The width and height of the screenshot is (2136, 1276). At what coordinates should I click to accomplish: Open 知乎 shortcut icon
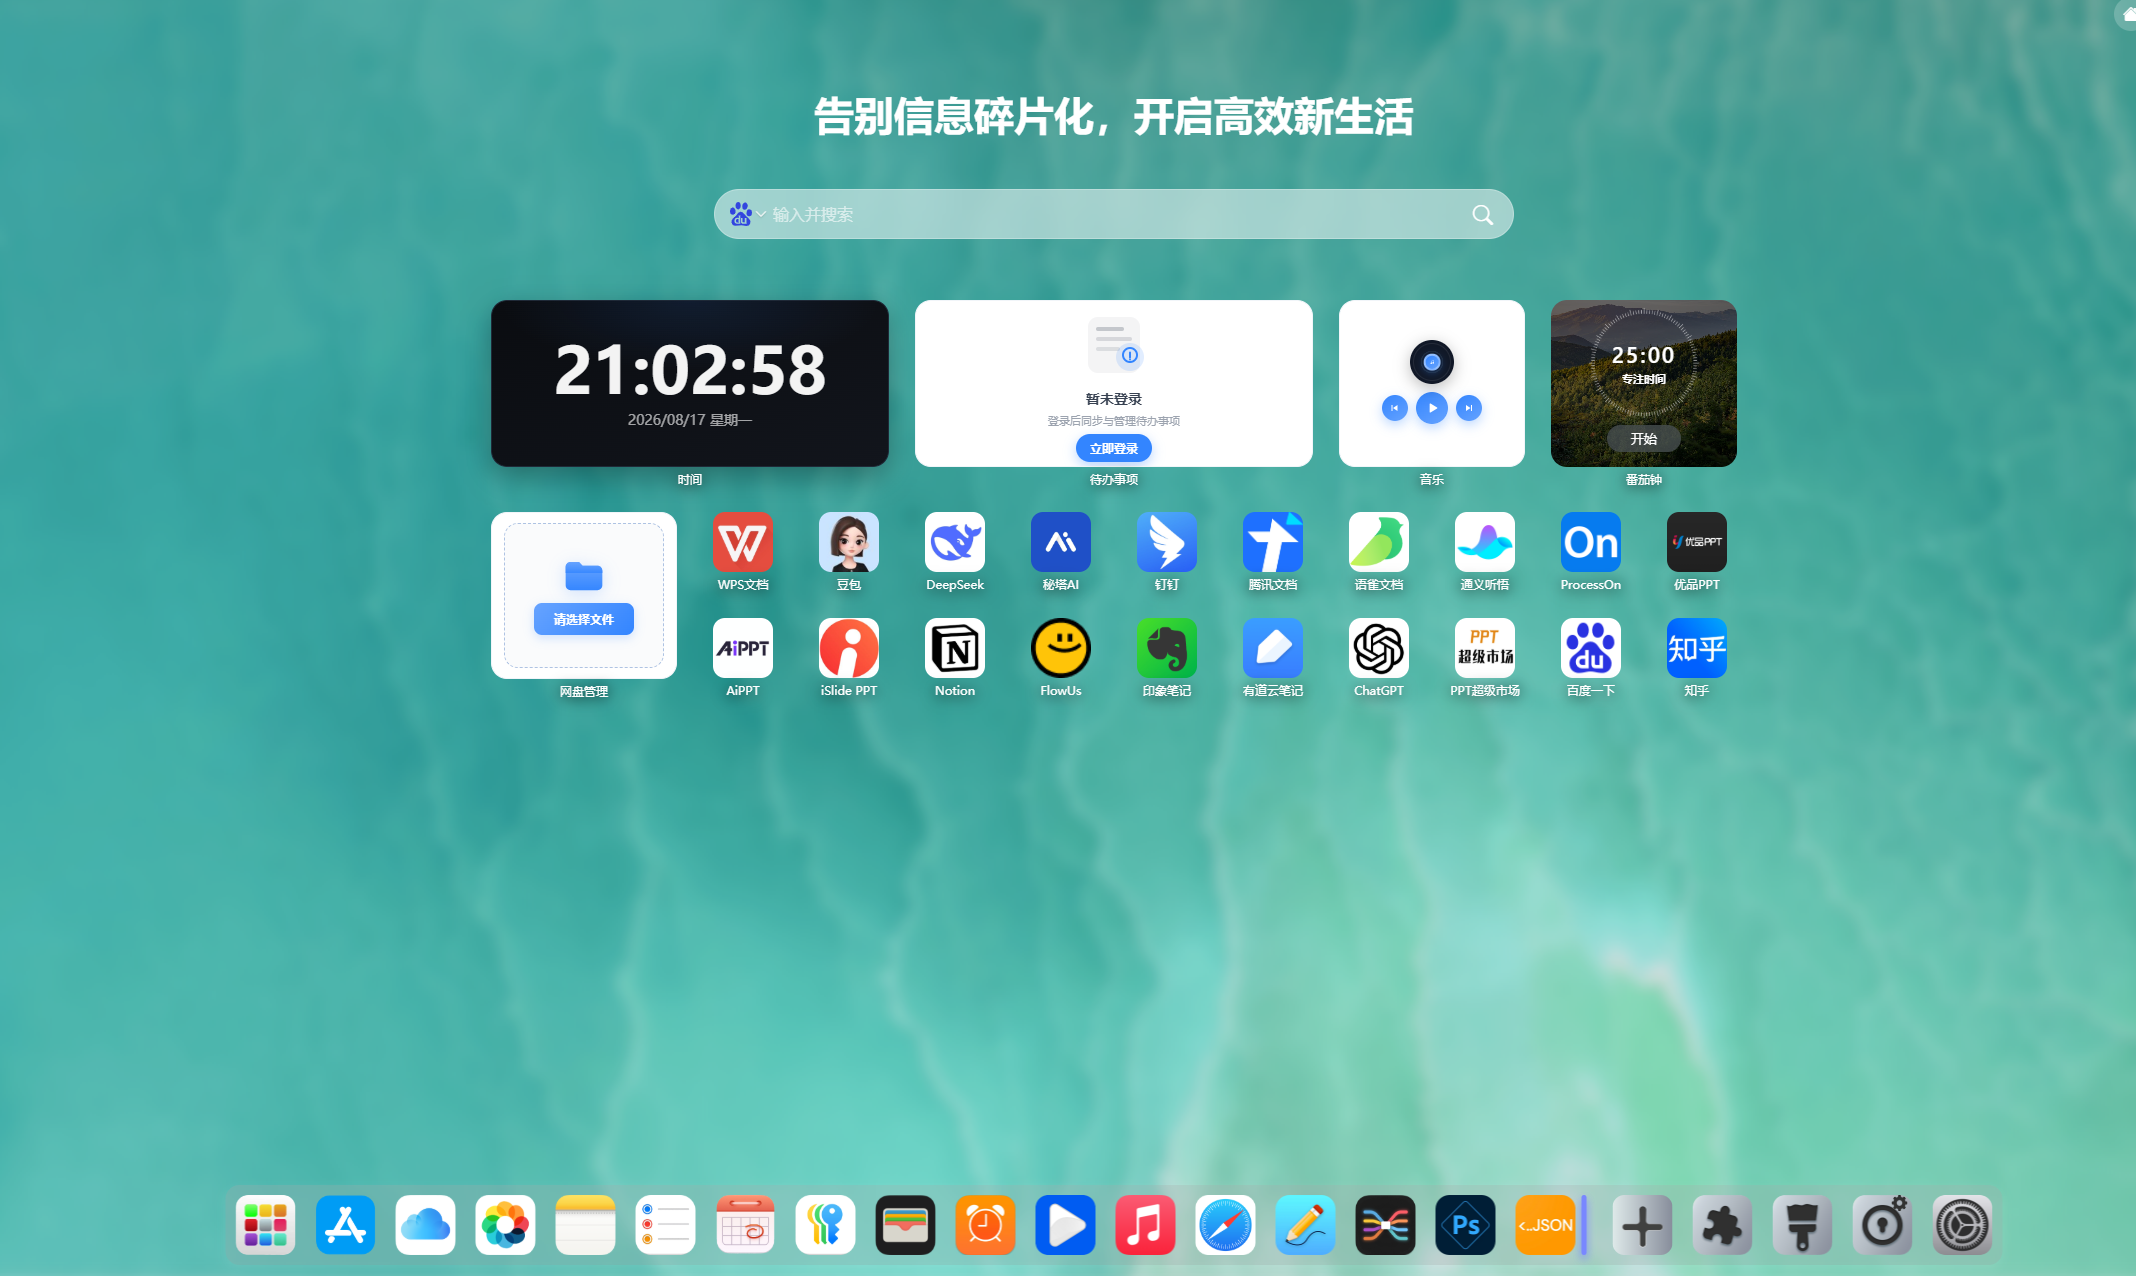click(1697, 648)
